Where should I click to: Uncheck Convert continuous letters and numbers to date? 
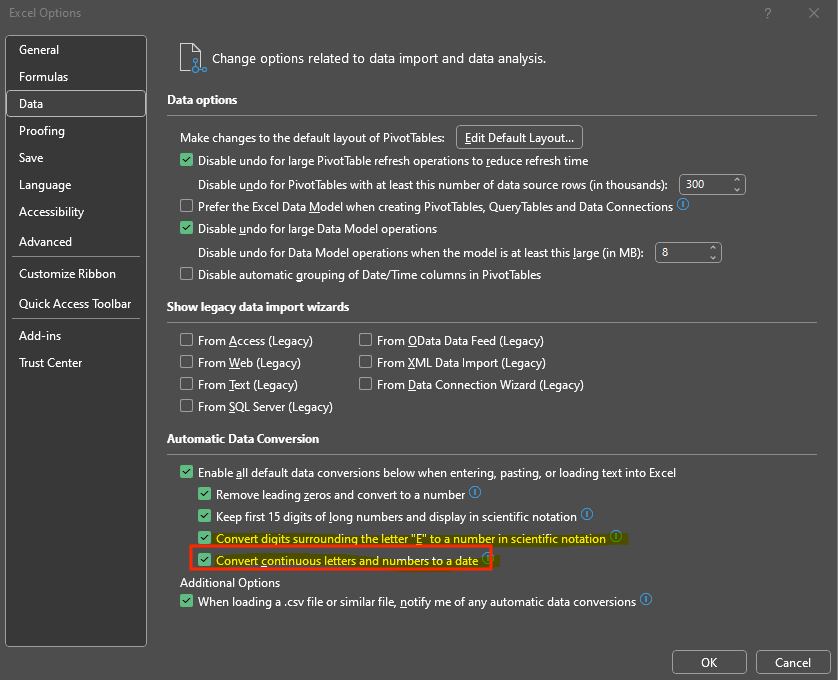204,560
